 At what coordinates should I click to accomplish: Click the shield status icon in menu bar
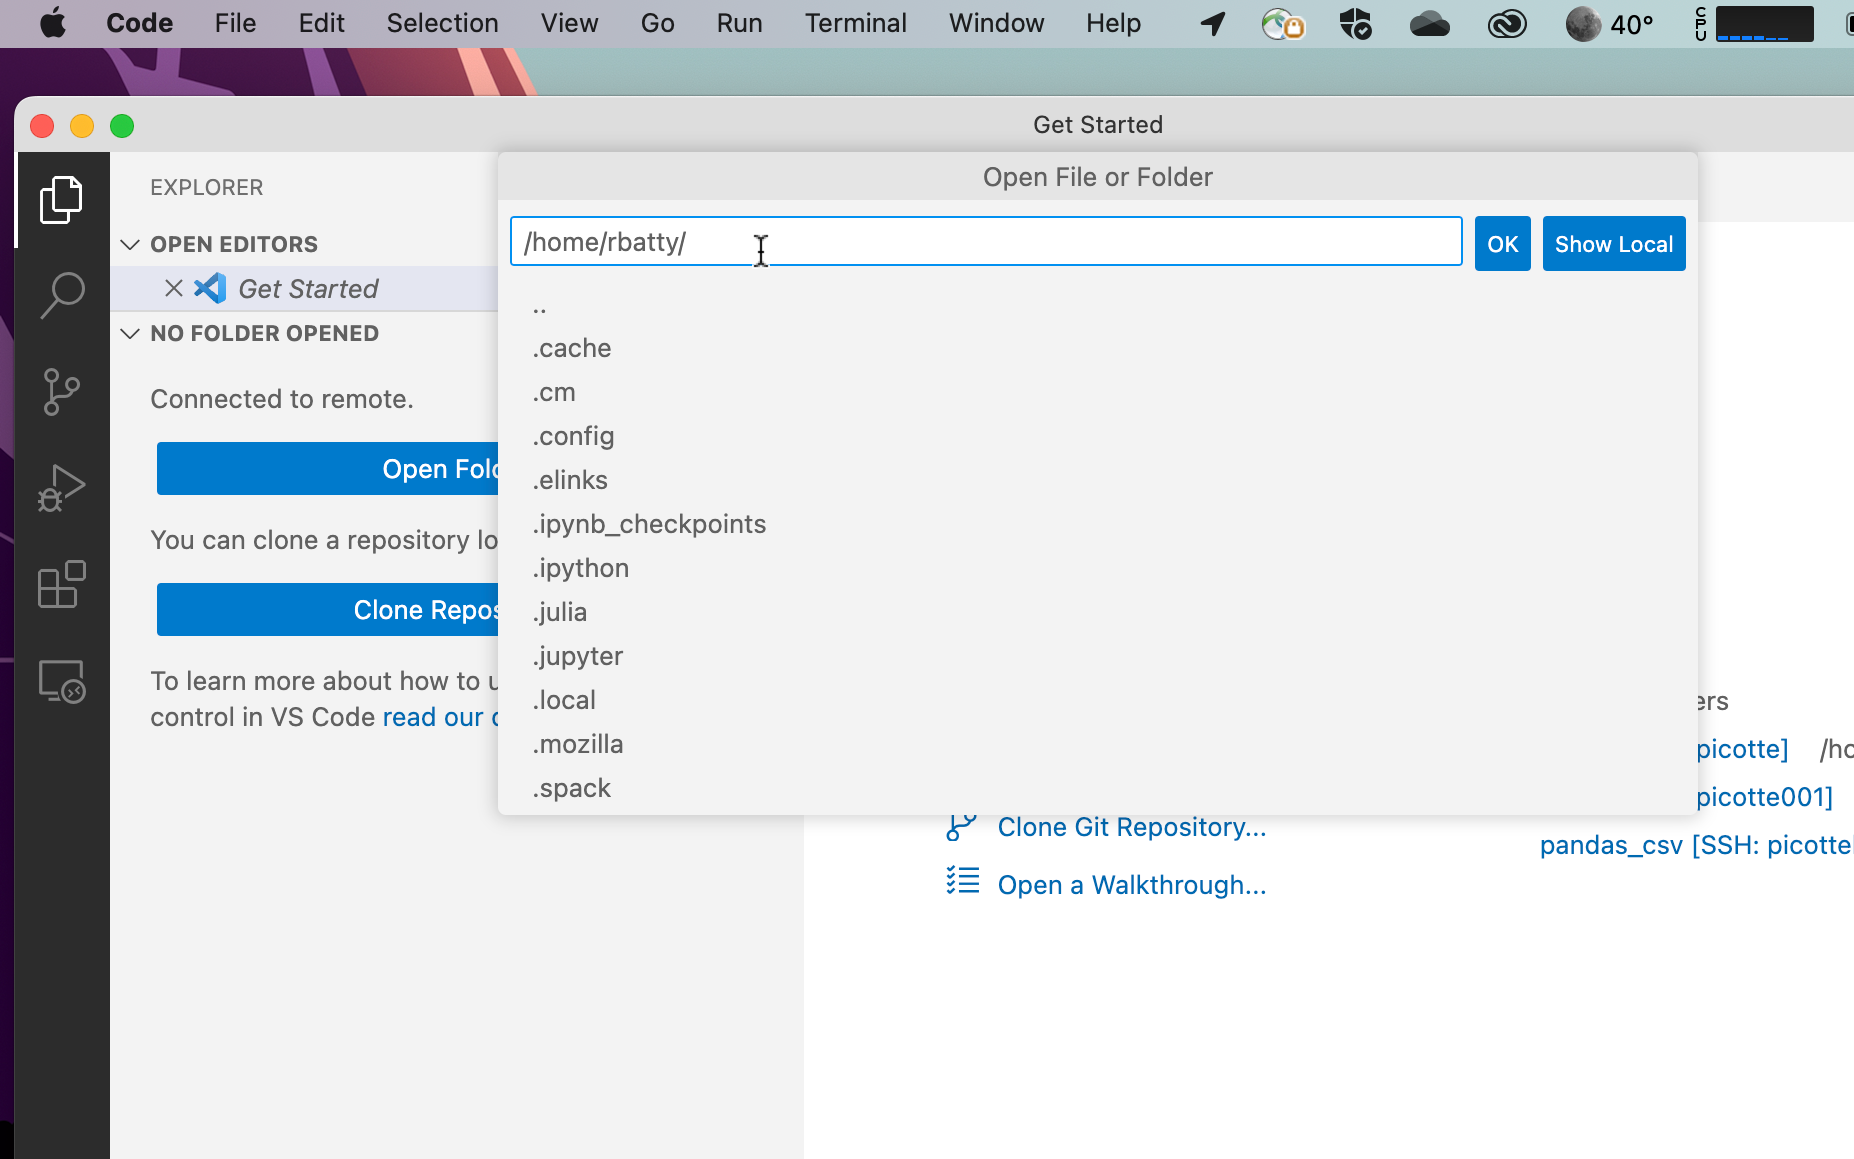tap(1355, 23)
